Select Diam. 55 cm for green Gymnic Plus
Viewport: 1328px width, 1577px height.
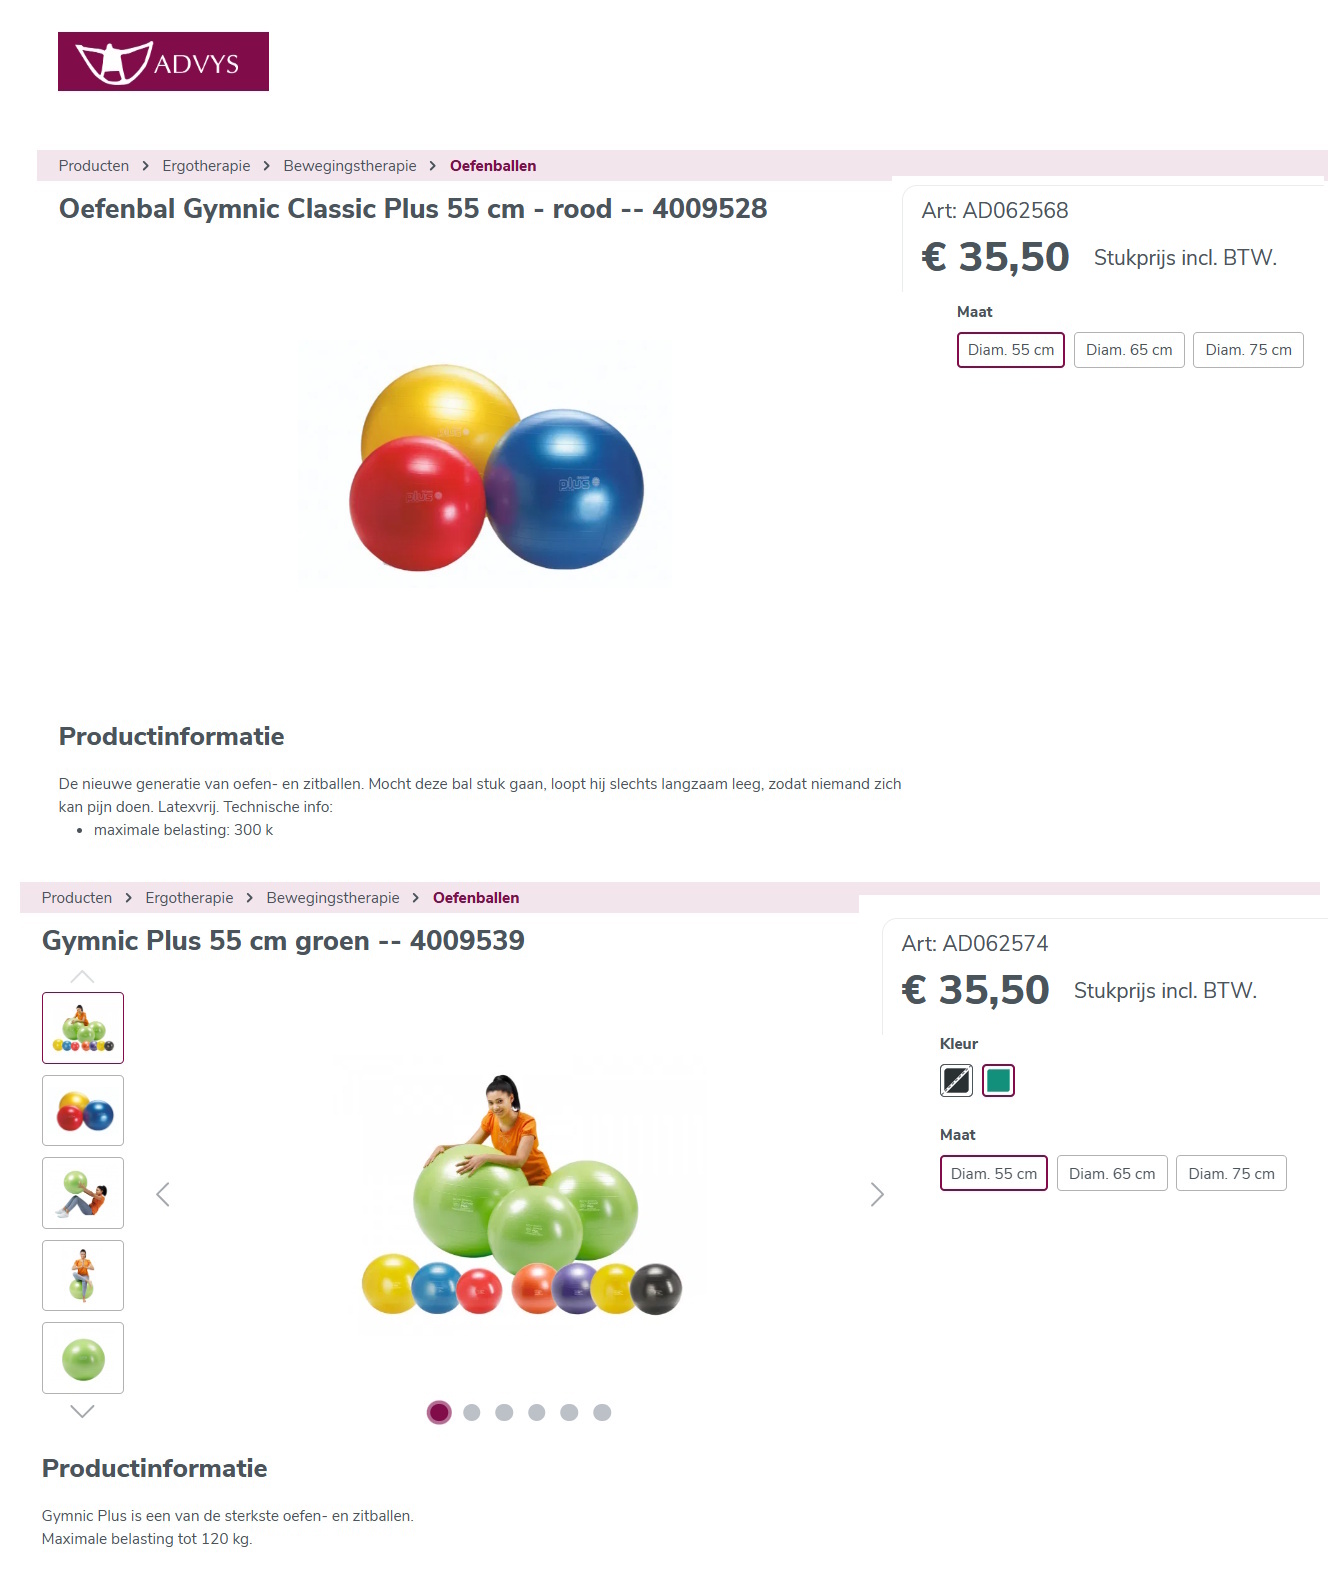point(994,1173)
